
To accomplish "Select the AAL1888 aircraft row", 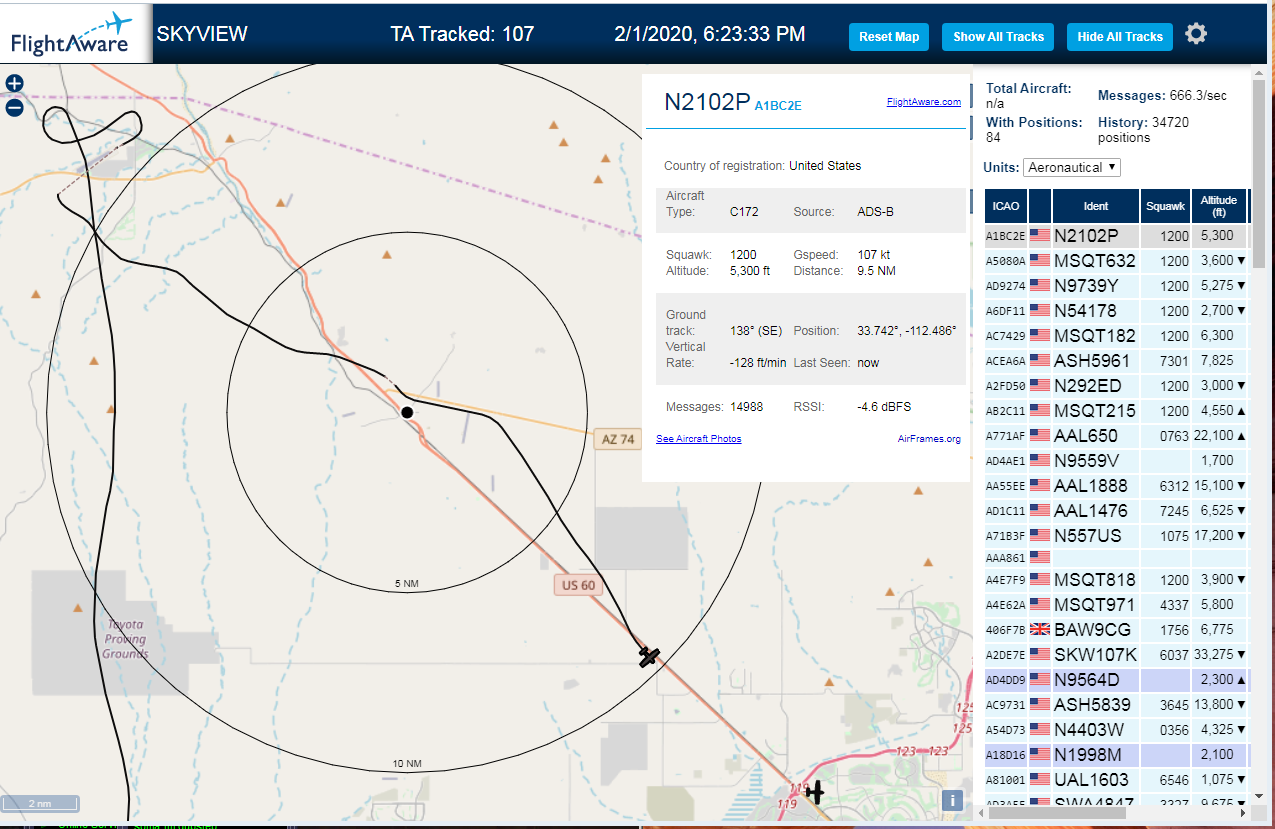I will click(x=1116, y=486).
